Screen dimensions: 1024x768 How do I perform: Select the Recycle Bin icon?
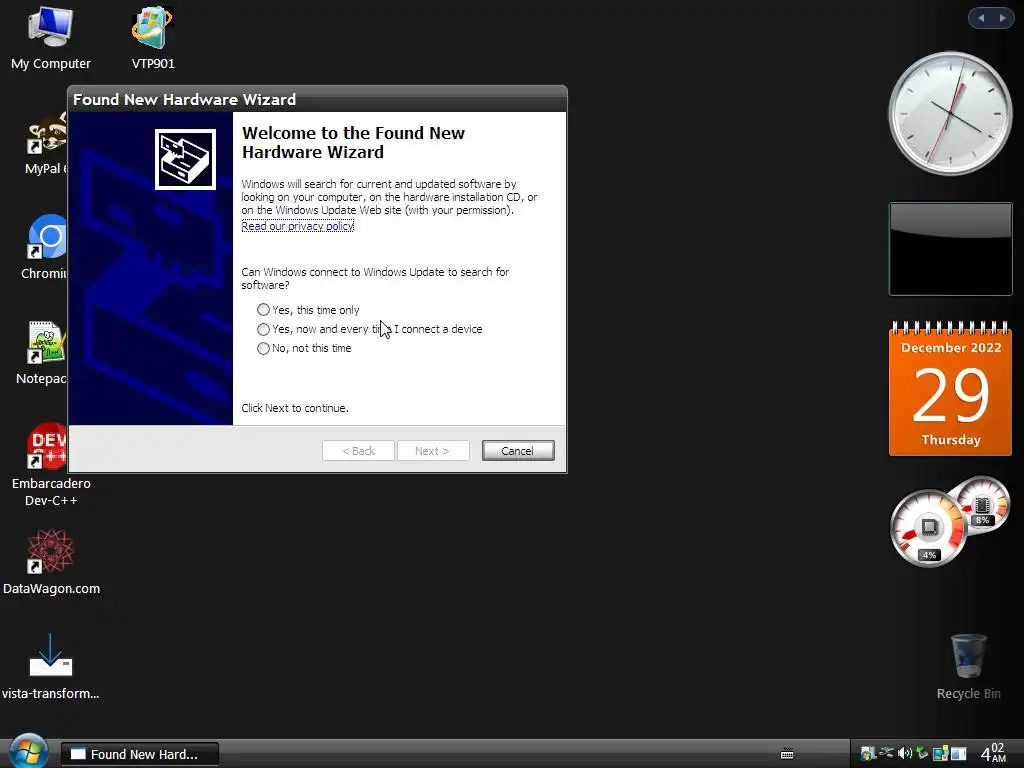click(968, 666)
